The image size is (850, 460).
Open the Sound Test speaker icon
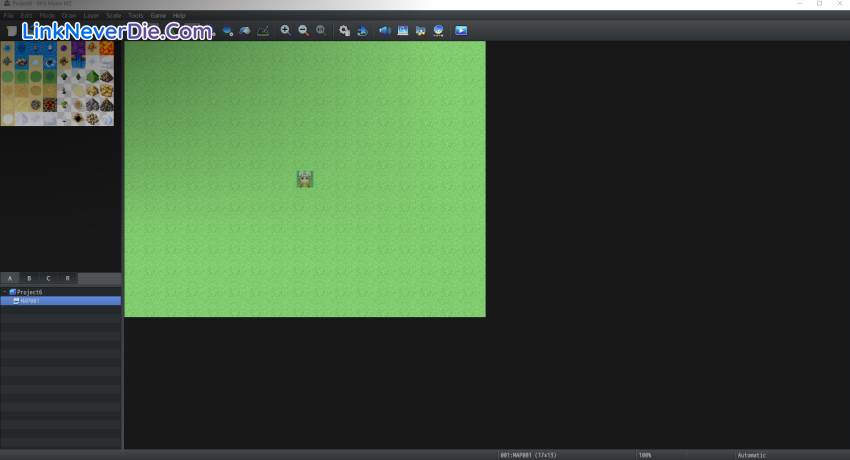(x=384, y=31)
